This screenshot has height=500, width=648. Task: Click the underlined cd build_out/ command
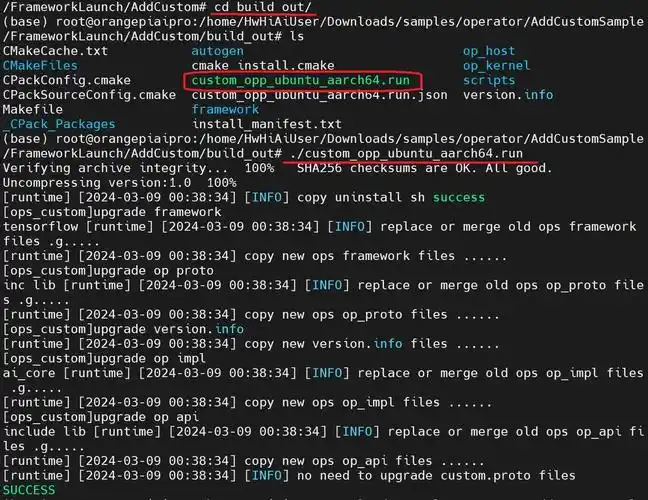tap(263, 7)
